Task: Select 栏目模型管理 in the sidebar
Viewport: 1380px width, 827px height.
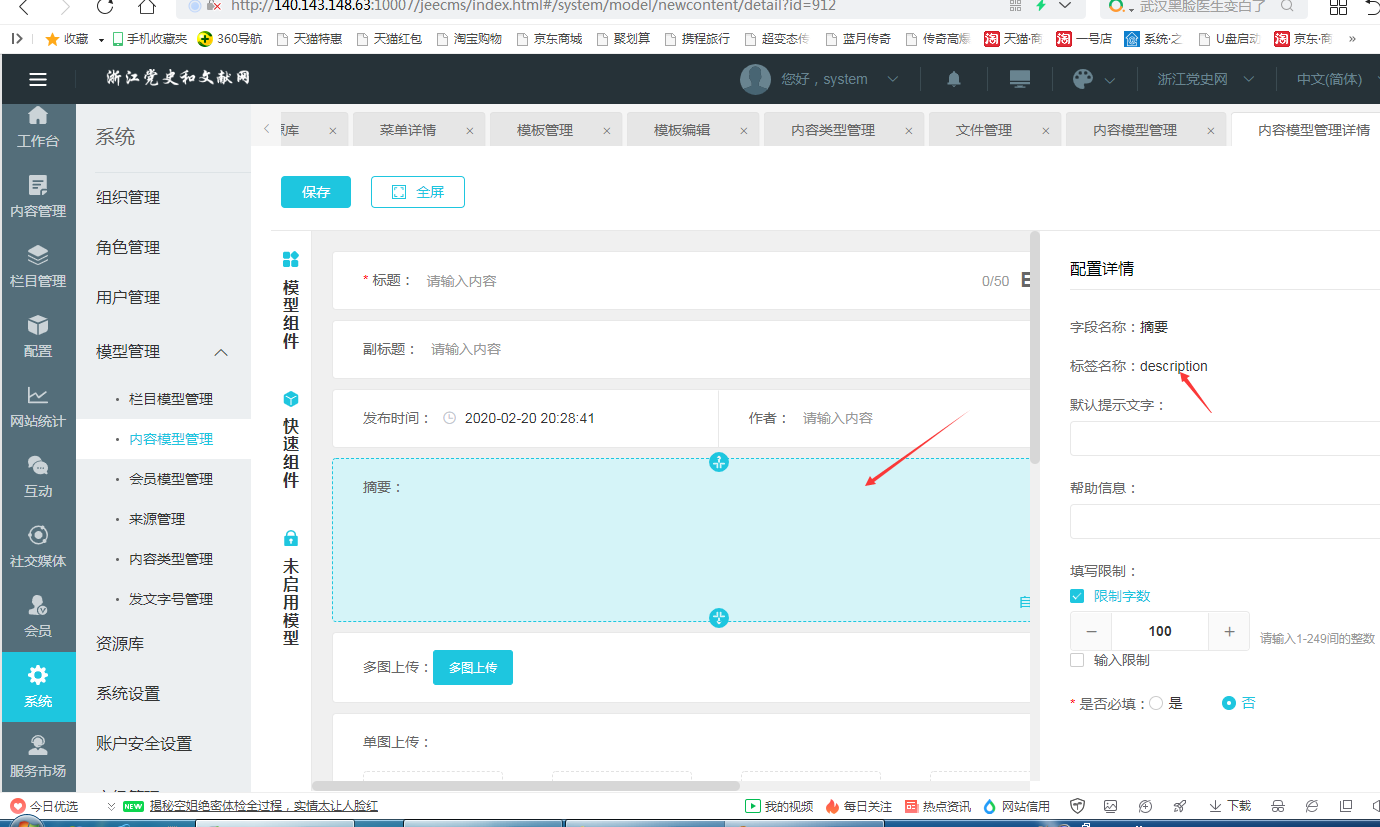Action: [x=171, y=399]
